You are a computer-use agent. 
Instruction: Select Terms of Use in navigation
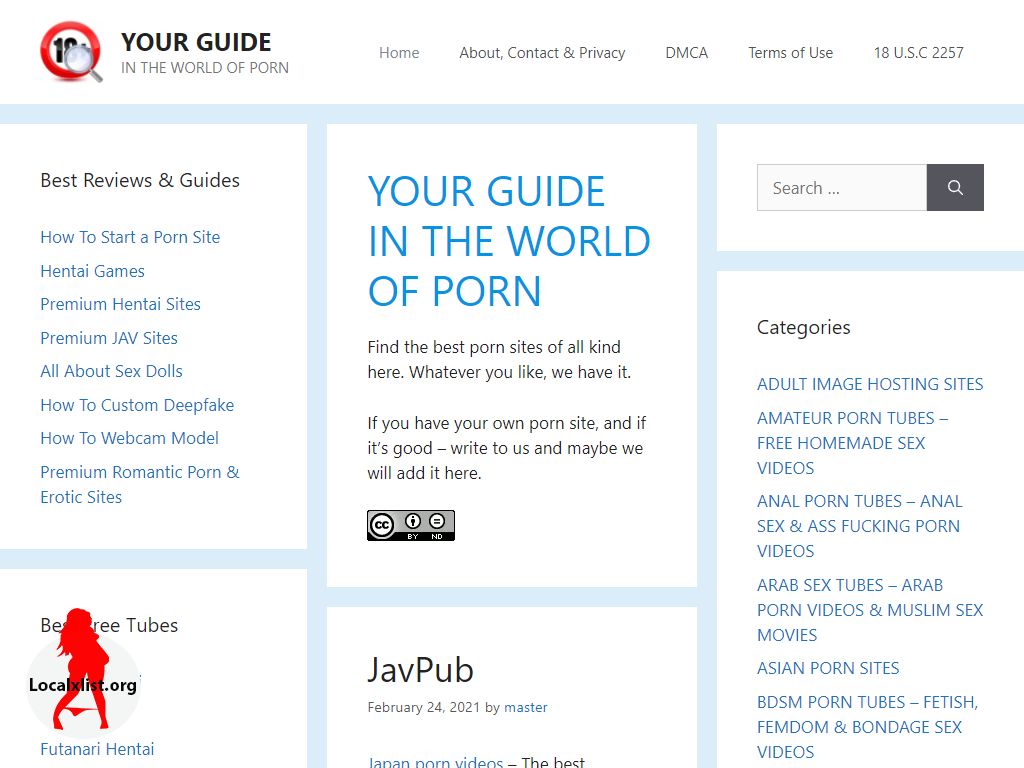coord(790,53)
